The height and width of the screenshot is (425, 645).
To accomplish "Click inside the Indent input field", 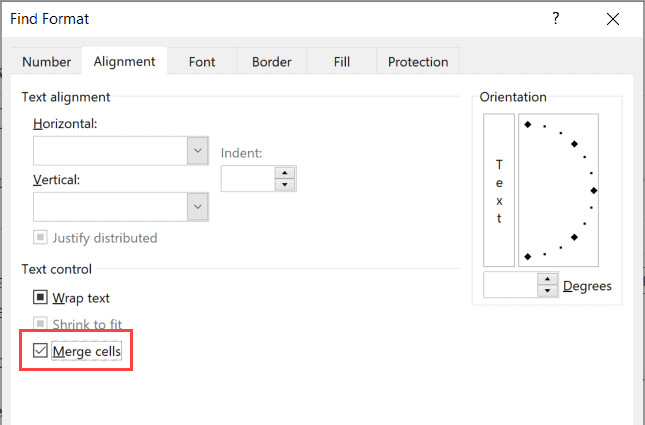I will pos(248,179).
